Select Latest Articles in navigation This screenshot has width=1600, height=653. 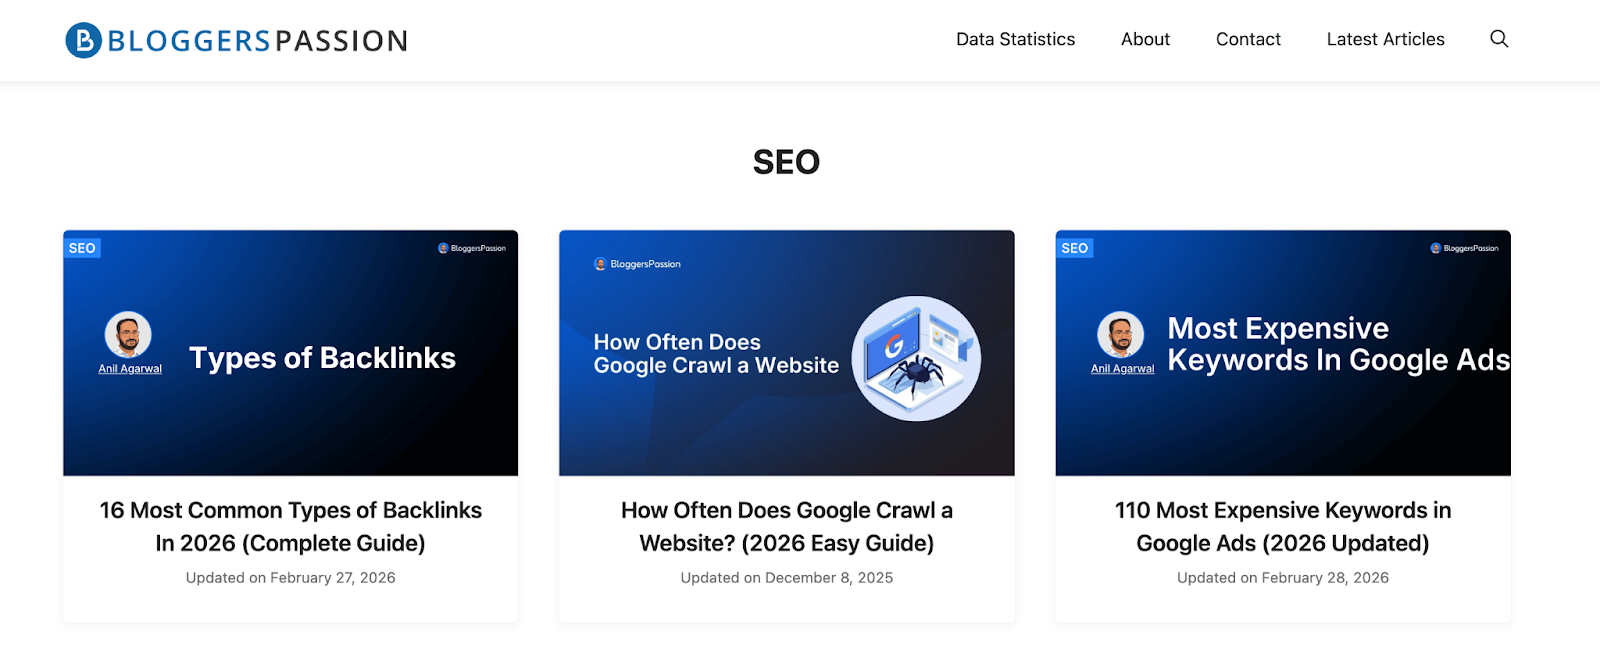1385,39
